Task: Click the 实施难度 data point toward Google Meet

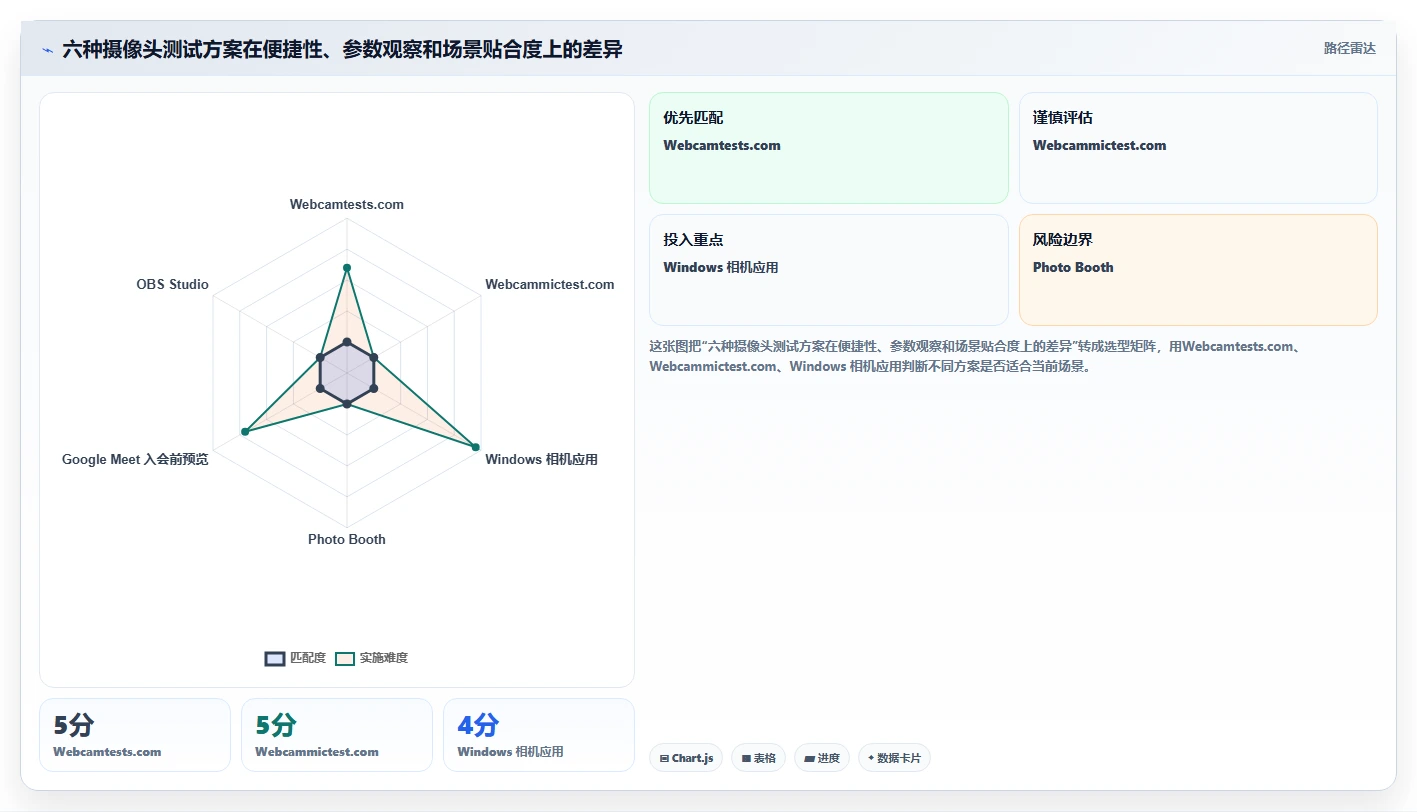Action: tap(244, 431)
